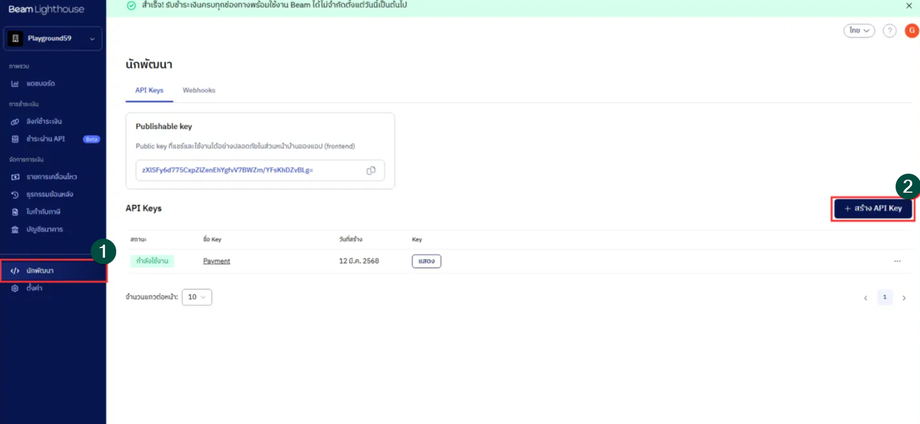Dismiss the green success banner

click(x=909, y=5)
